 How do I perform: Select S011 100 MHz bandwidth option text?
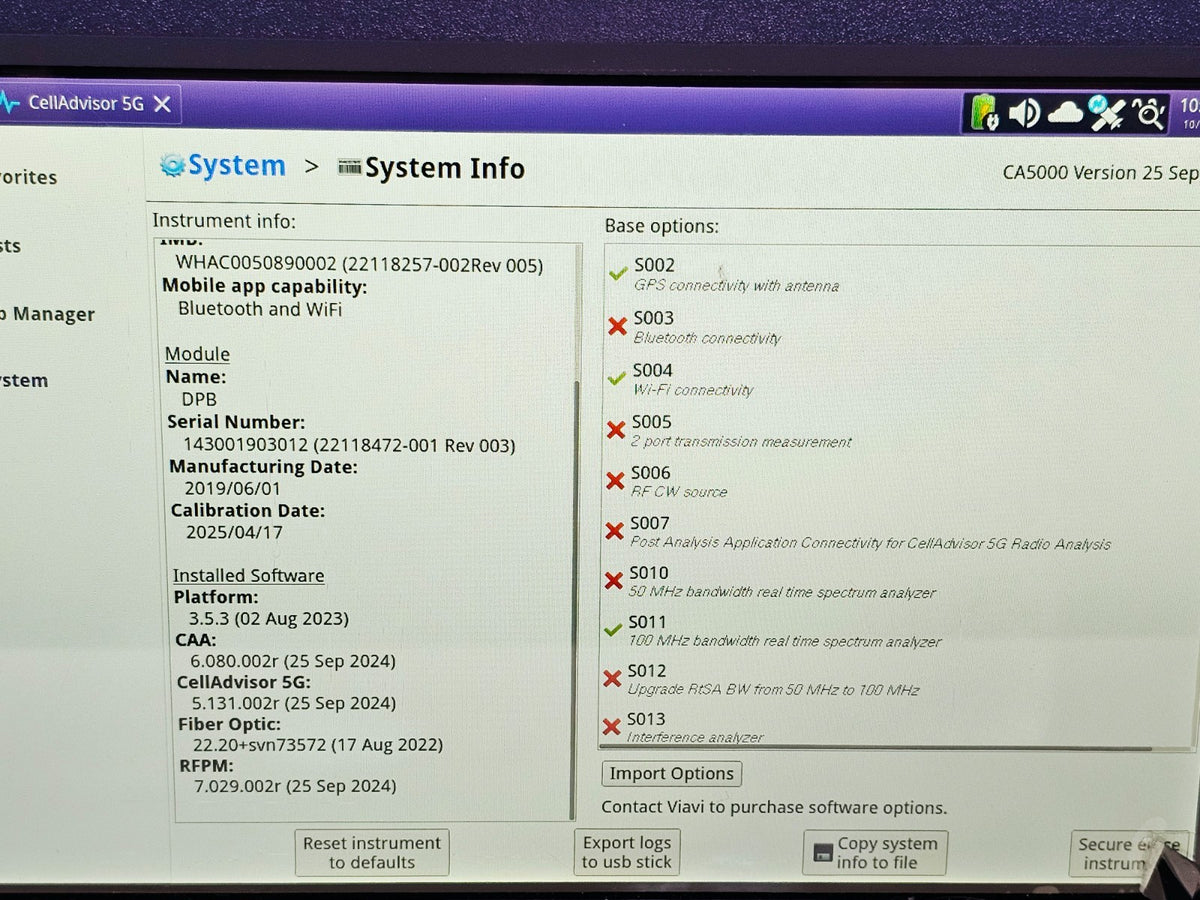tap(784, 631)
